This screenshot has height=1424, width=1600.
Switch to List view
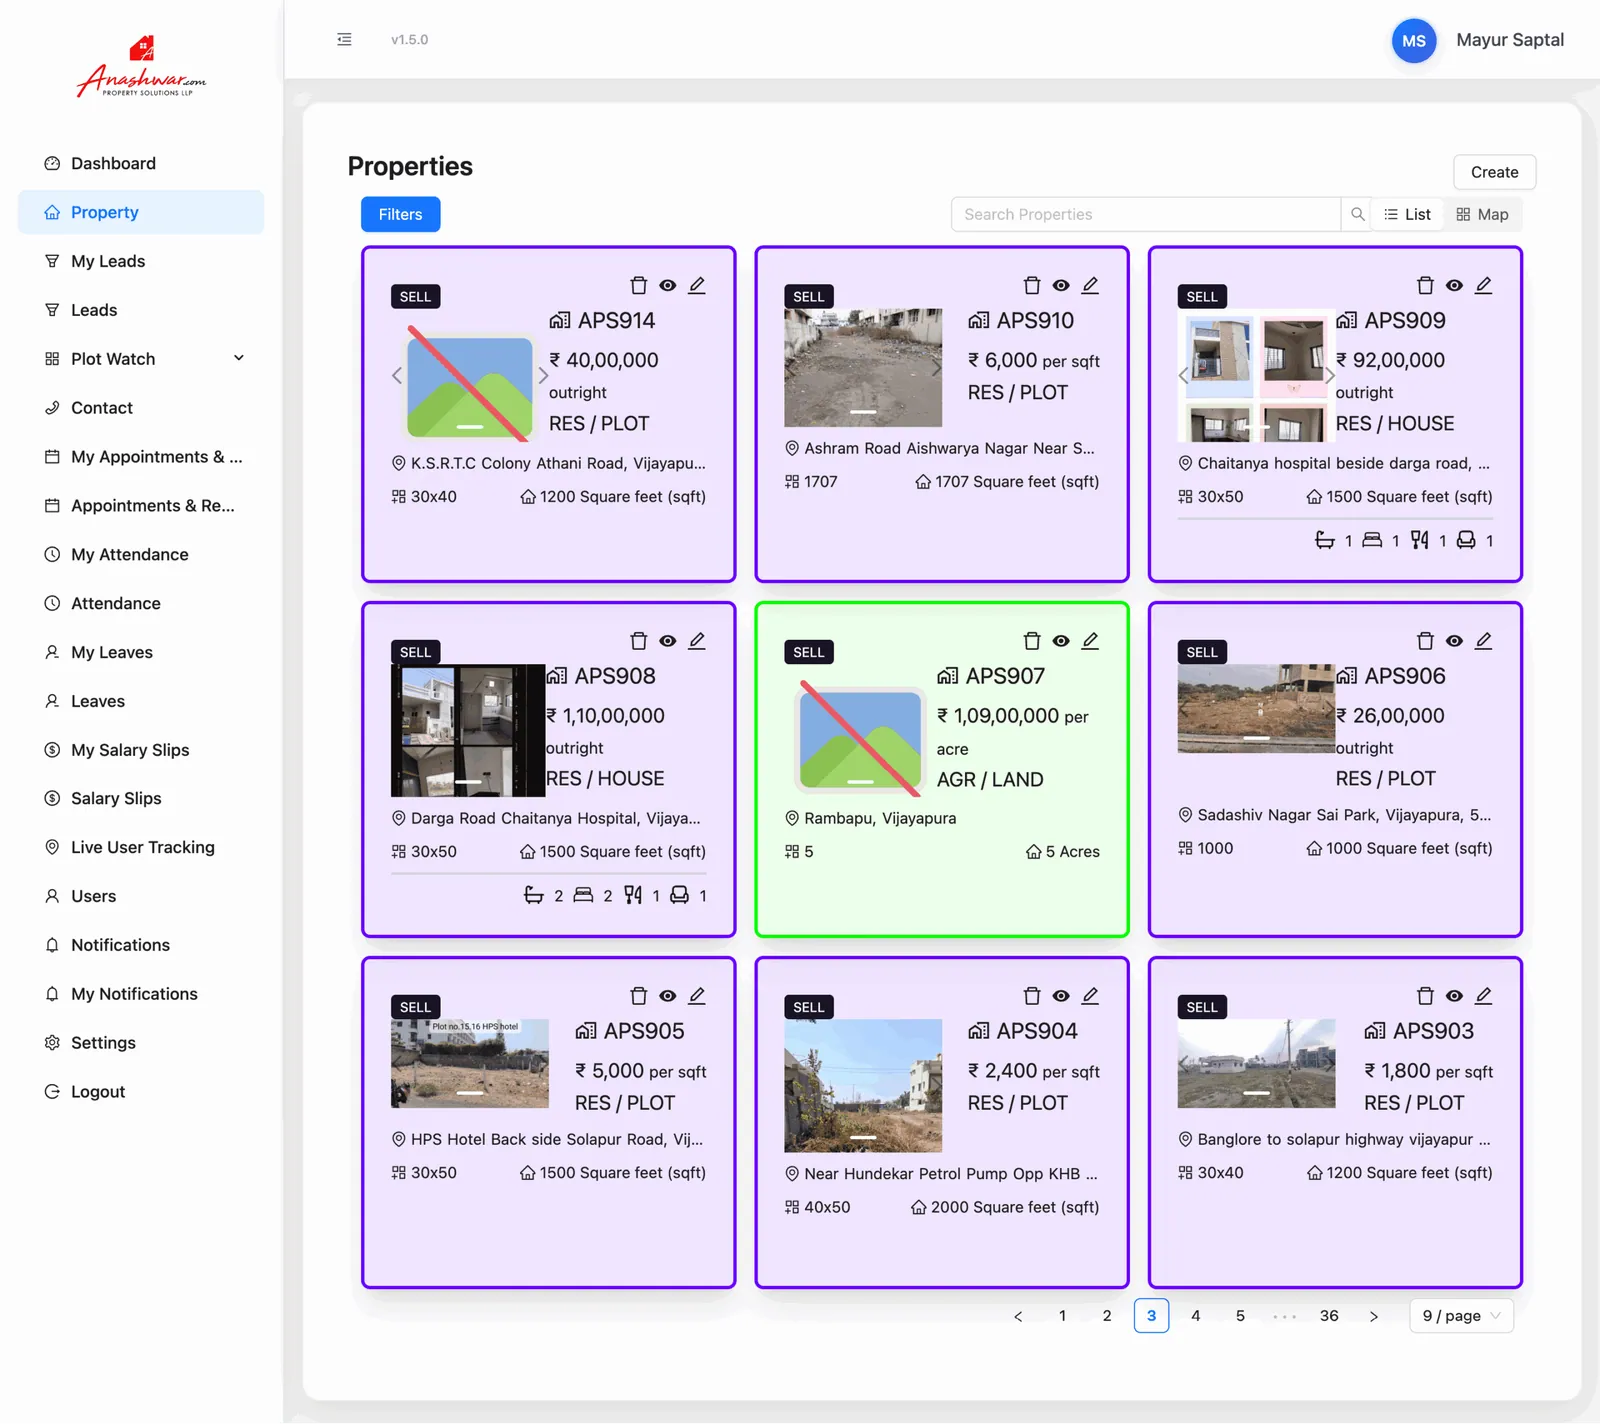[x=1408, y=214]
